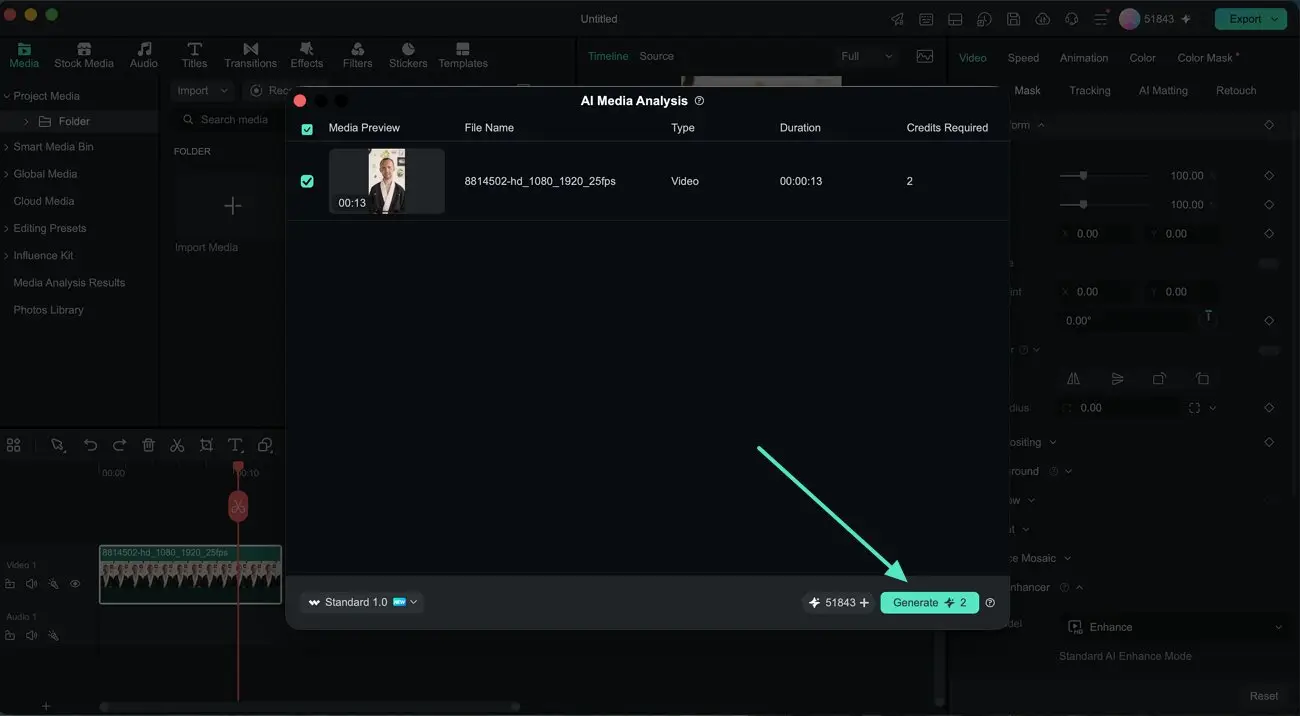Switch to the Speed tab in properties panel
Image resolution: width=1300 pixels, height=716 pixels.
pos(1023,58)
